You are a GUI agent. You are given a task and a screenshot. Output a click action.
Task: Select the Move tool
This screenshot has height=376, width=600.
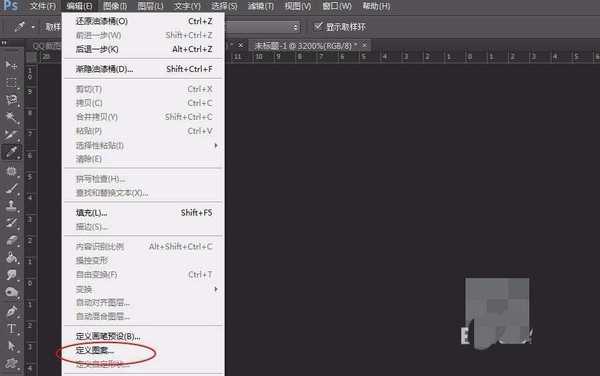[11, 65]
